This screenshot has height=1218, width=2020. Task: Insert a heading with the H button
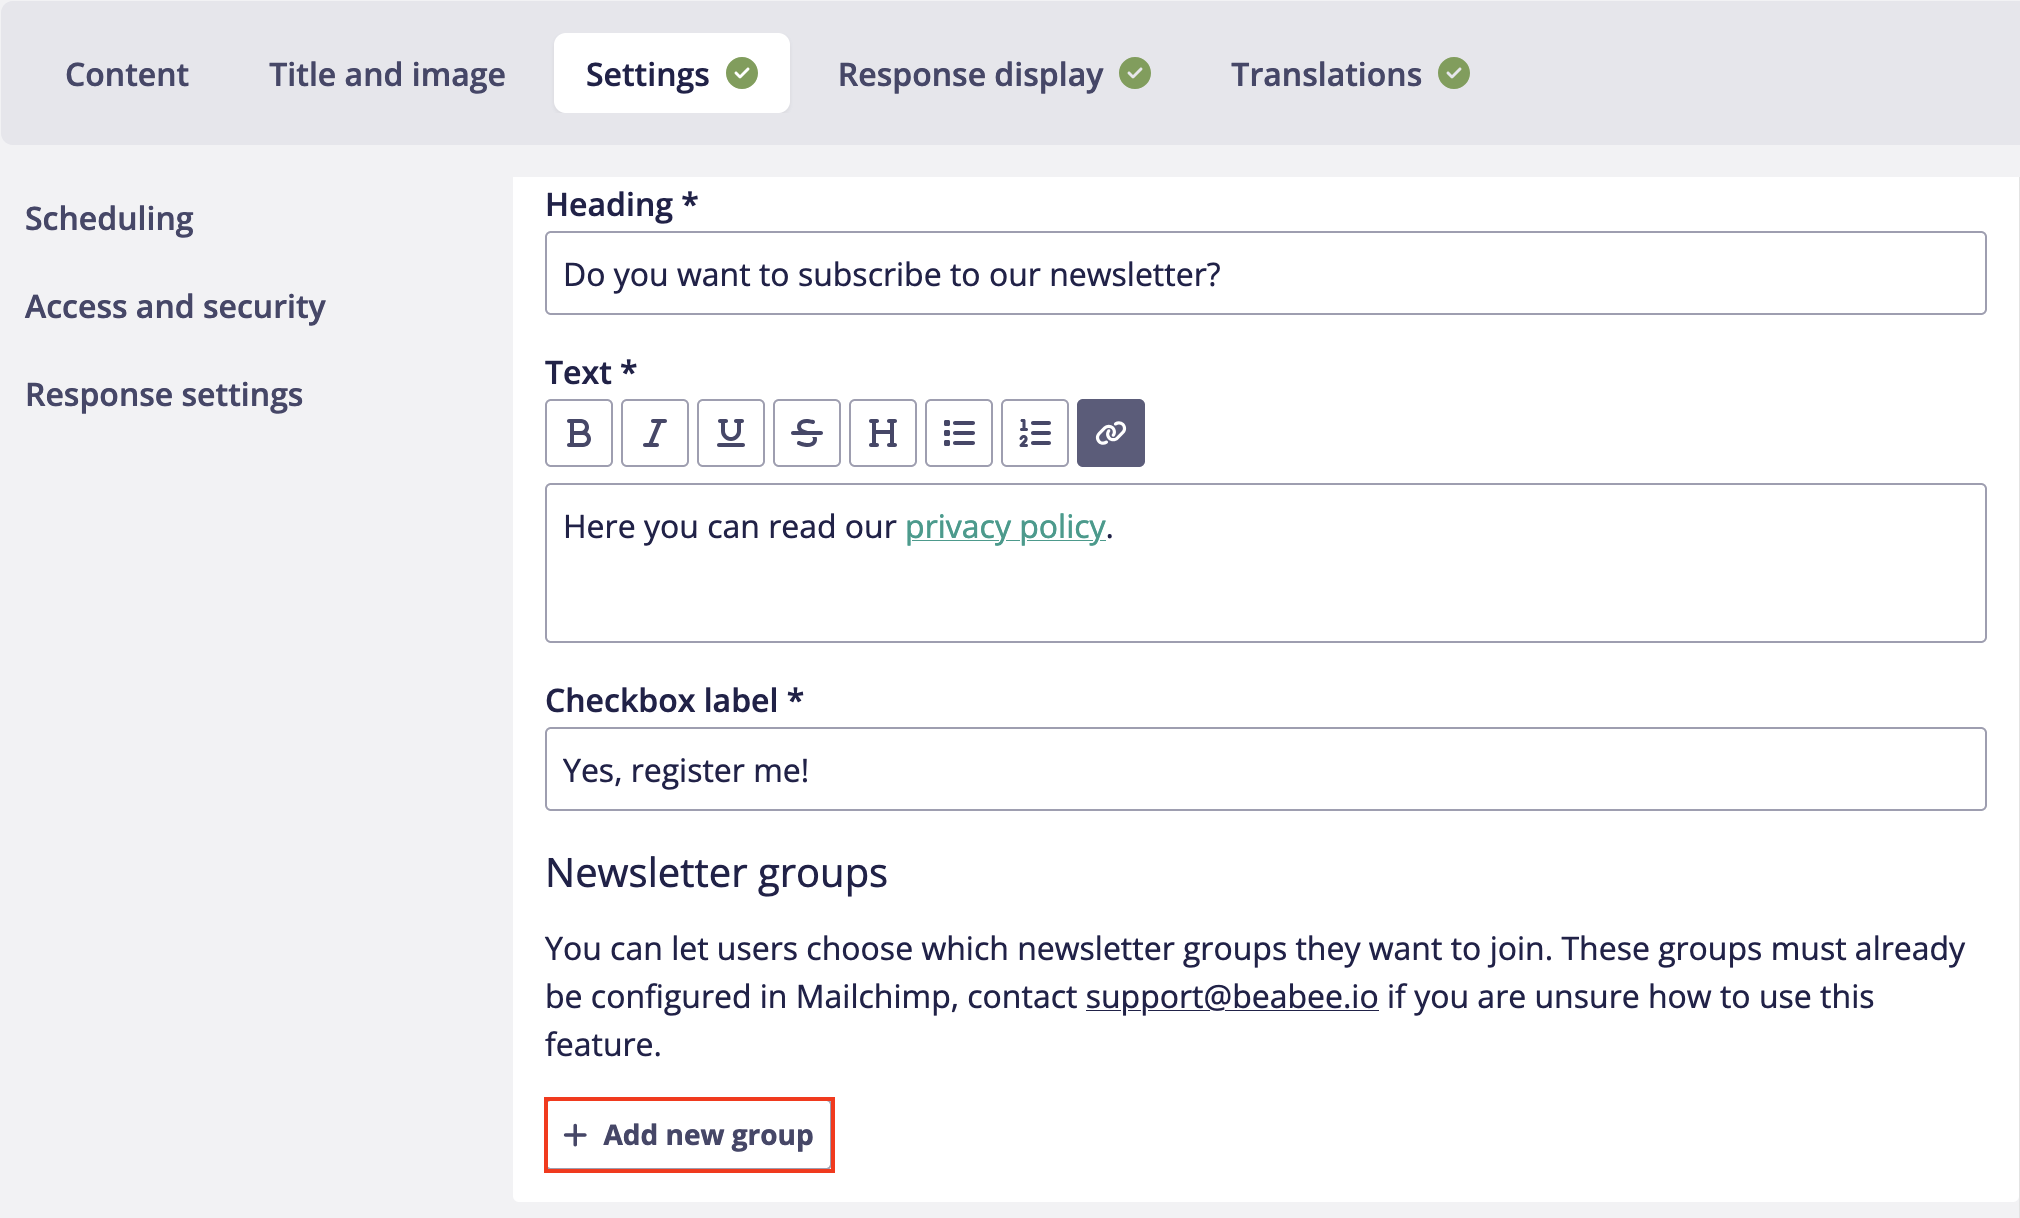coord(882,433)
